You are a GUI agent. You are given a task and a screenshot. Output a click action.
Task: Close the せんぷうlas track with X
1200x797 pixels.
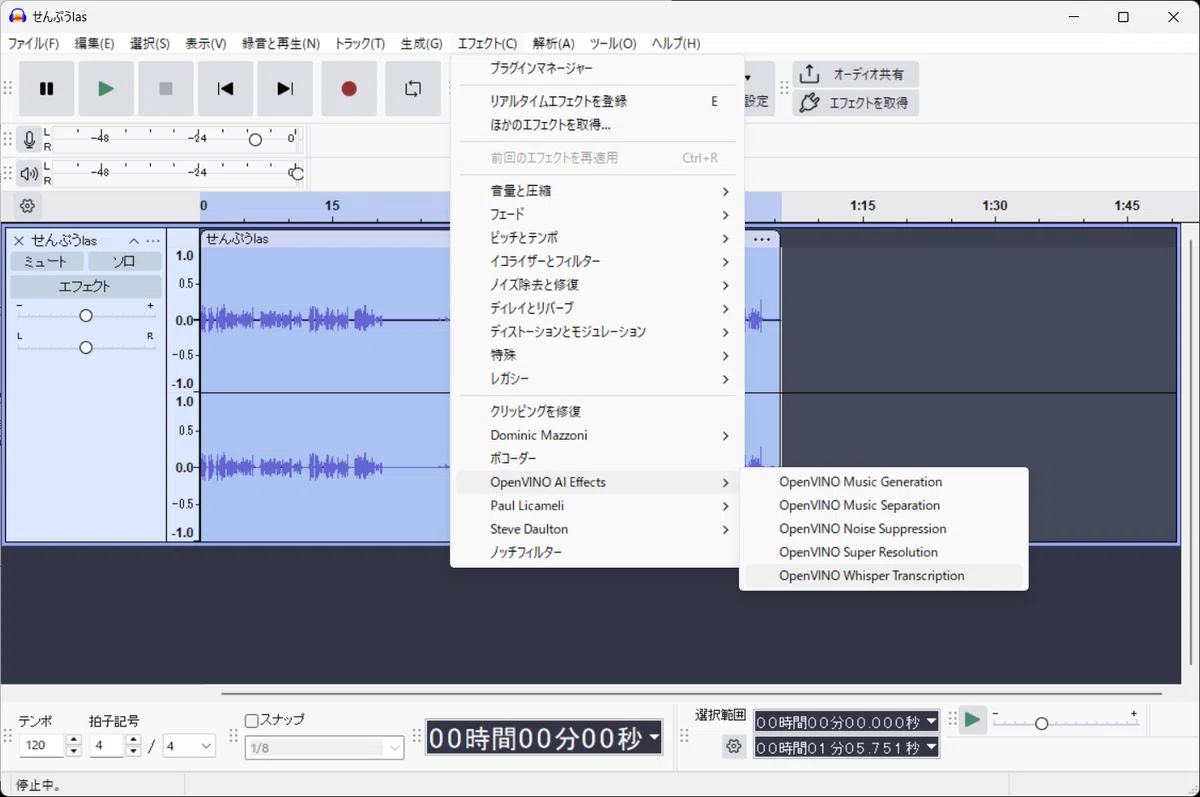tap(18, 241)
